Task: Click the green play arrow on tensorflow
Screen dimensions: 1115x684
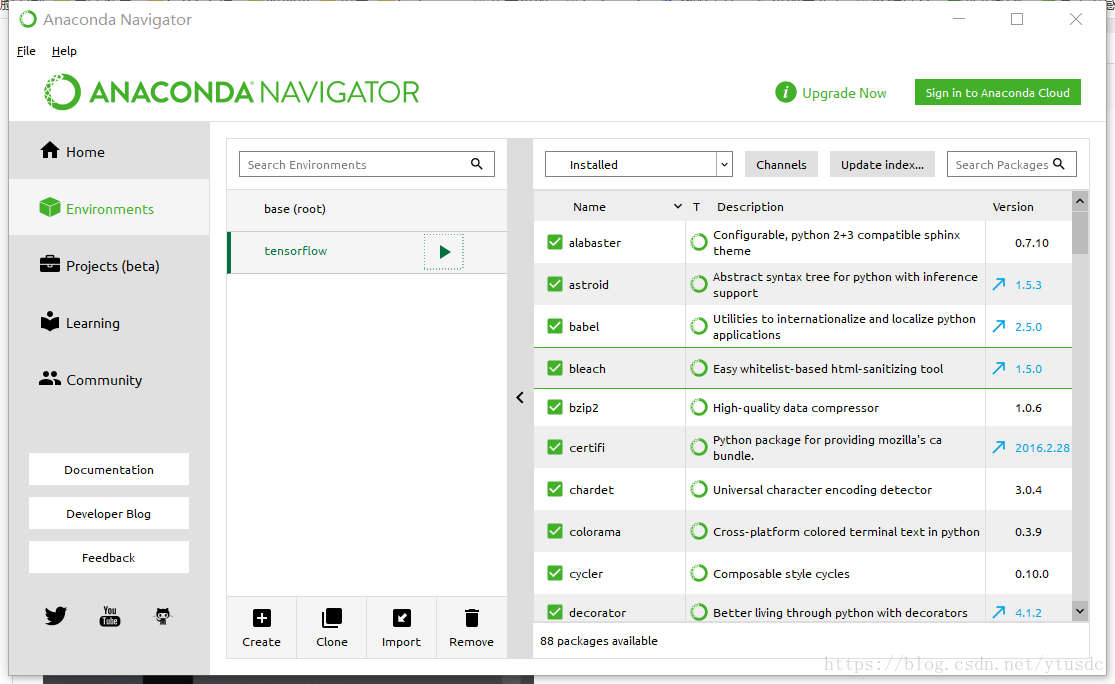Action: tap(444, 252)
